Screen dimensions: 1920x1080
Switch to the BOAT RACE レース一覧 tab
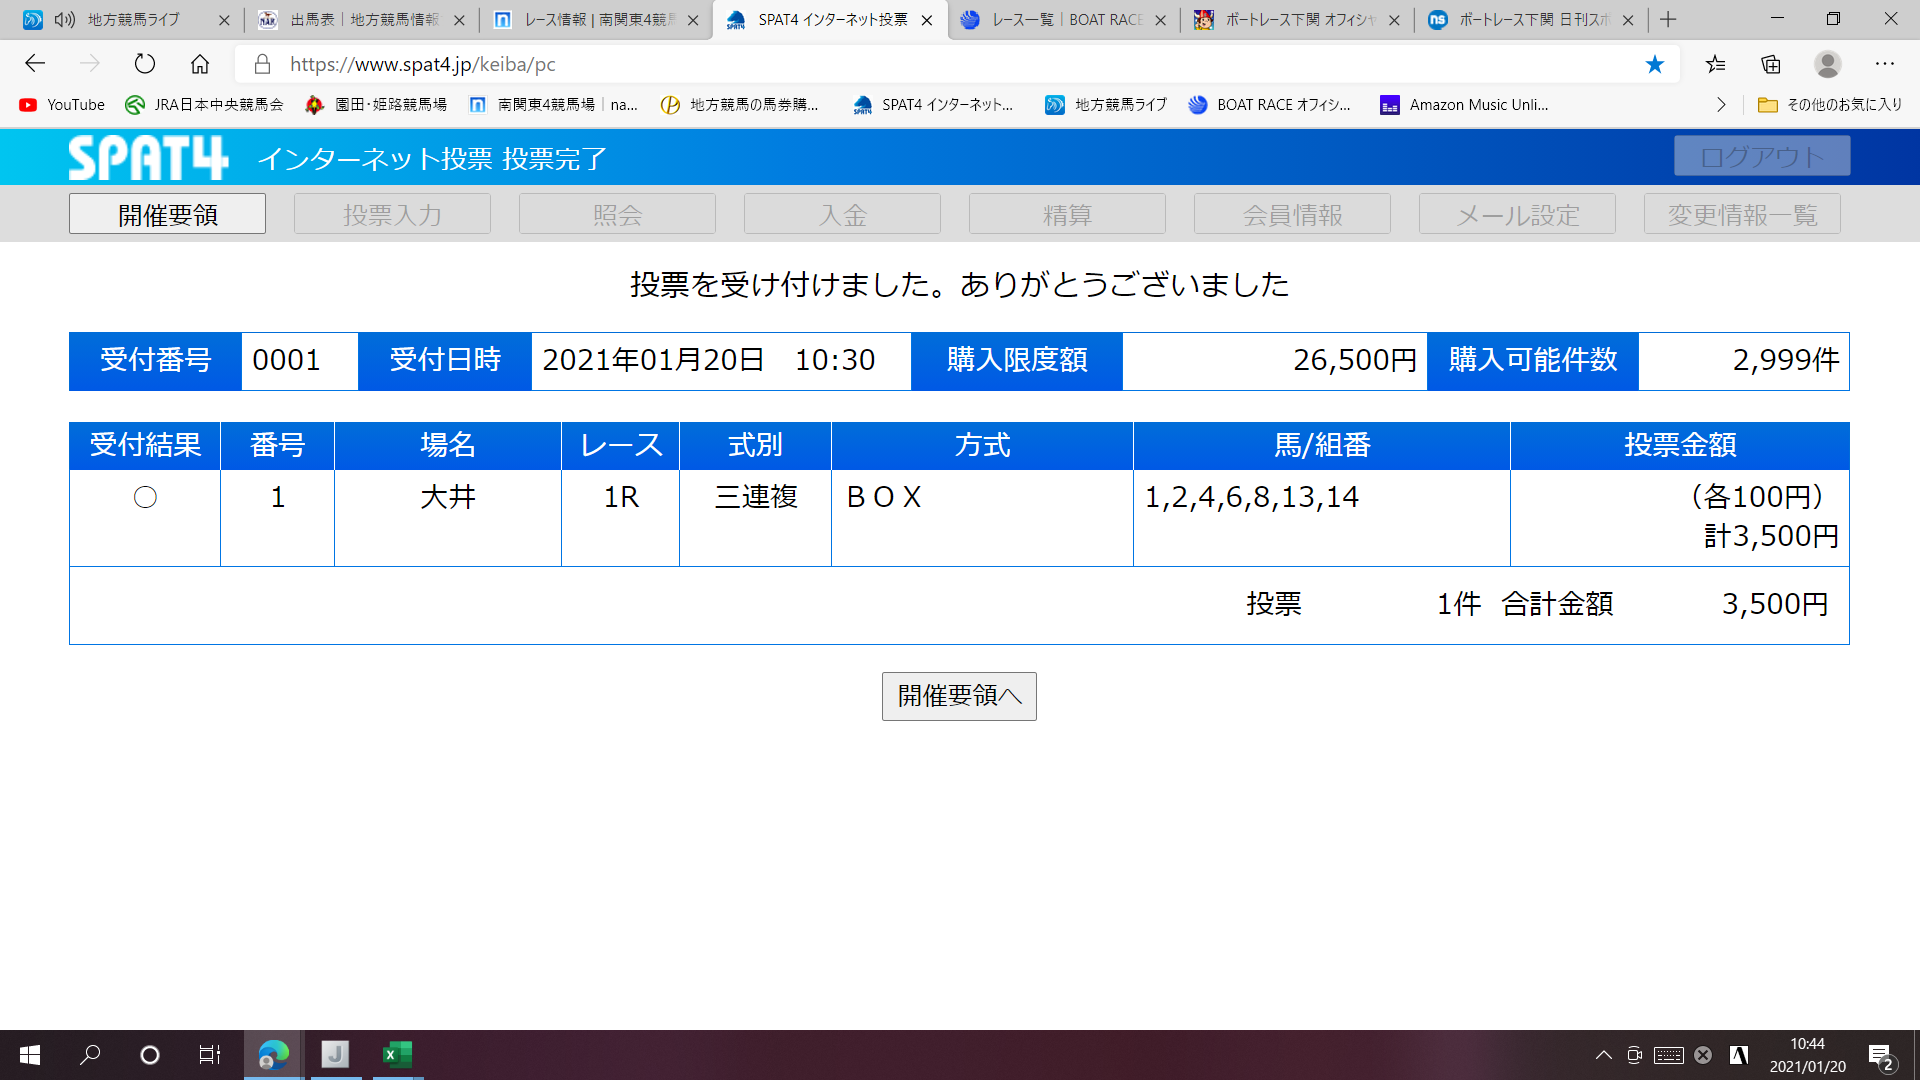[x=1063, y=19]
